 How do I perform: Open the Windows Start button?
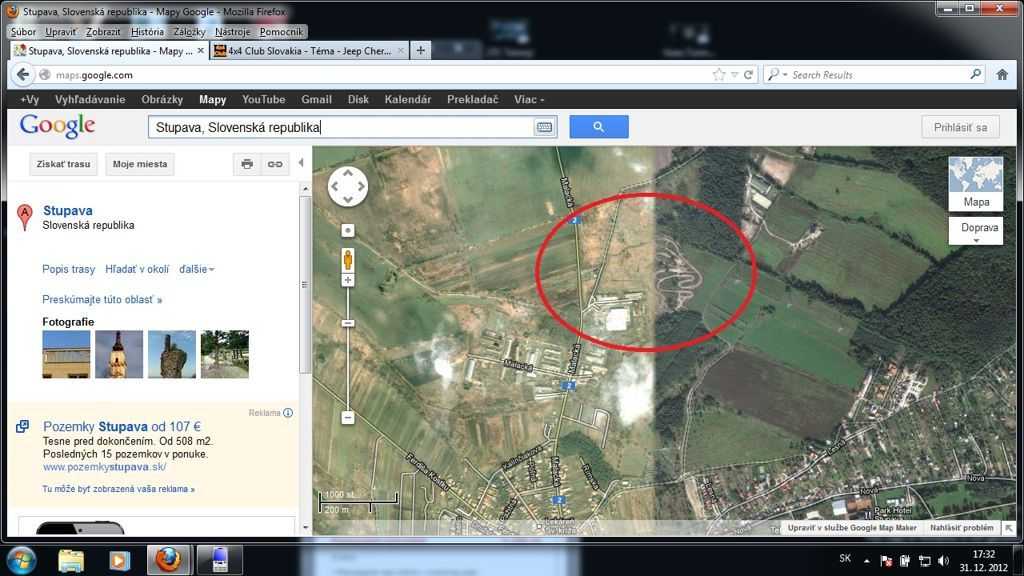click(x=22, y=560)
